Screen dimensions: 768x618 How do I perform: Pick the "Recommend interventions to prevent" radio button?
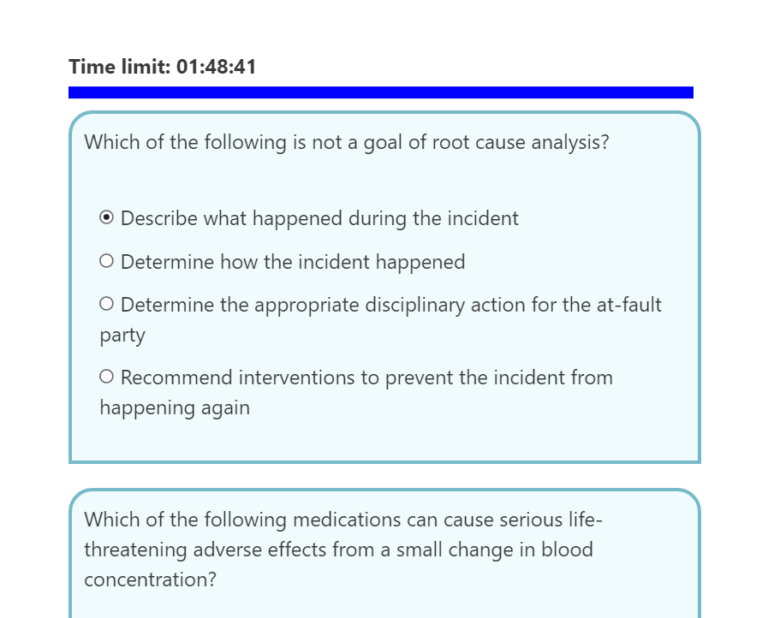tap(107, 378)
